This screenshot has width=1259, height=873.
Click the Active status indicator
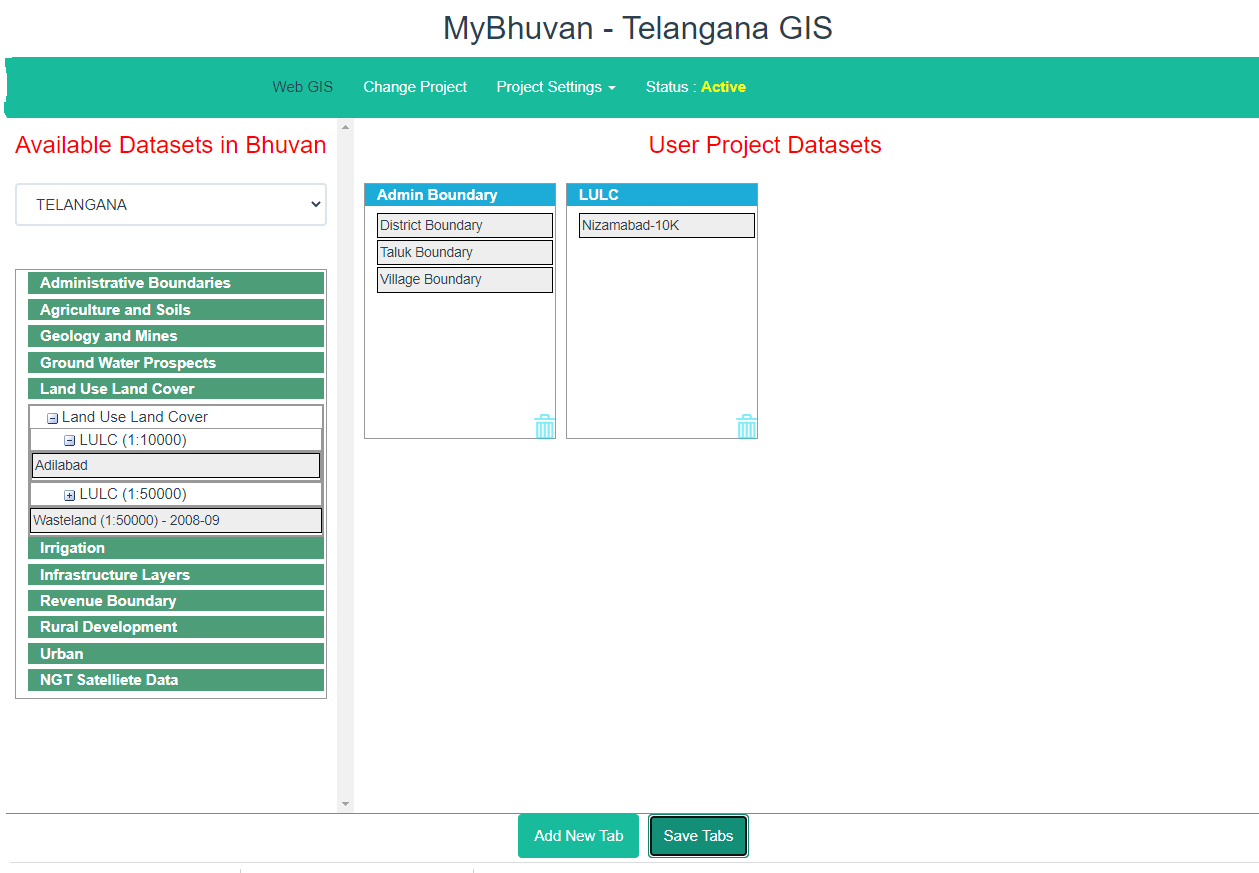tap(723, 87)
